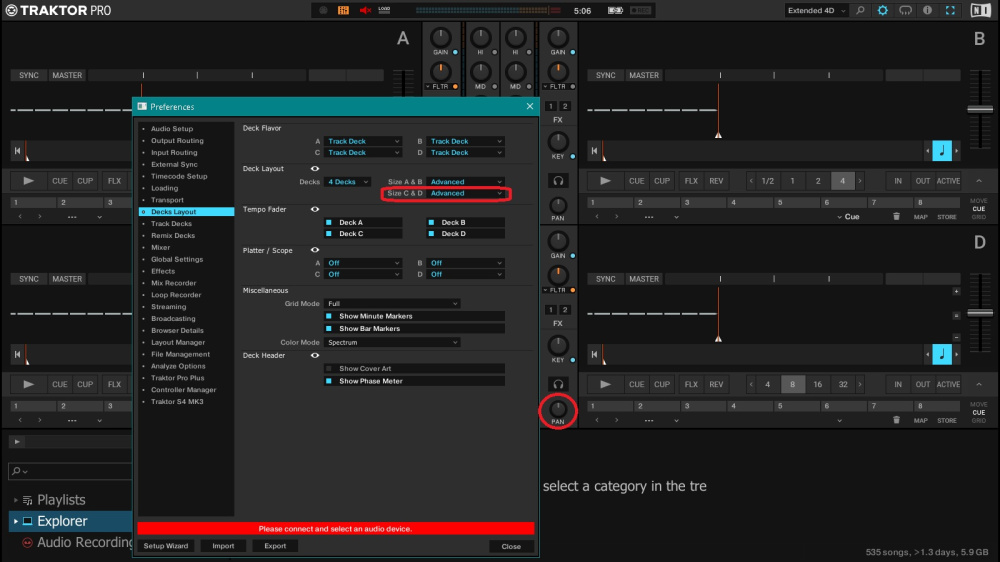The height and width of the screenshot is (562, 1000).
Task: Click the MASTER button on Deck D
Action: click(643, 279)
